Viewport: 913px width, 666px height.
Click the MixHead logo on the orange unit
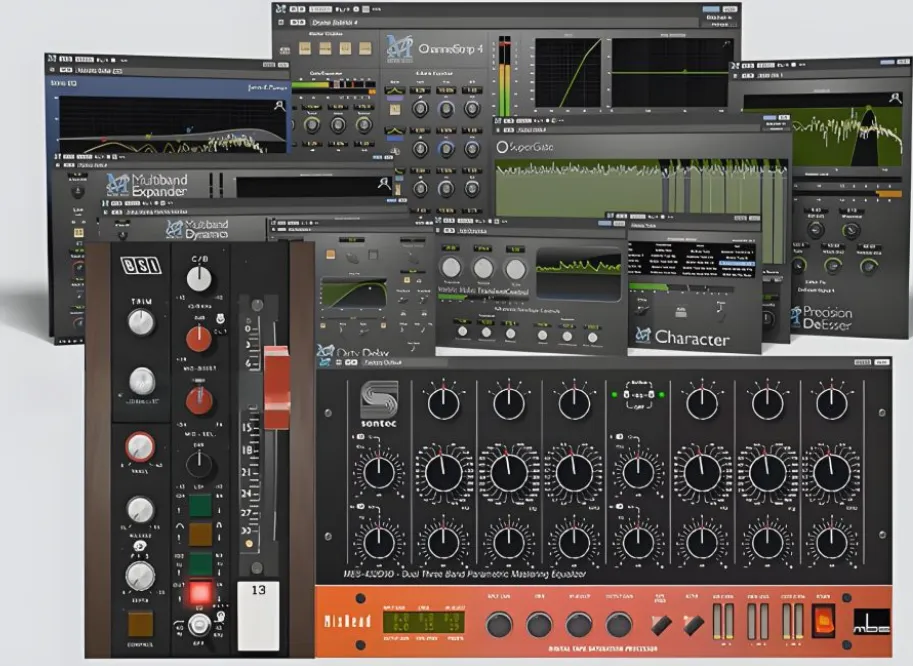[x=348, y=621]
